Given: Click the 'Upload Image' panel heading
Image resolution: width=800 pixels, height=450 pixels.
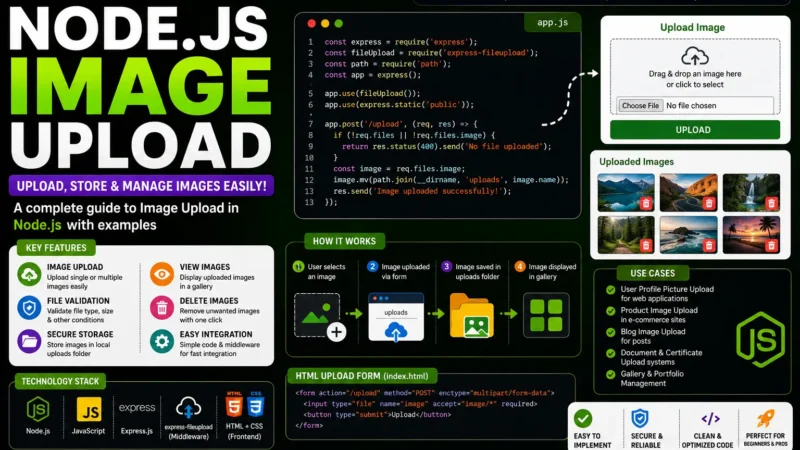Looking at the screenshot, I should 692,28.
